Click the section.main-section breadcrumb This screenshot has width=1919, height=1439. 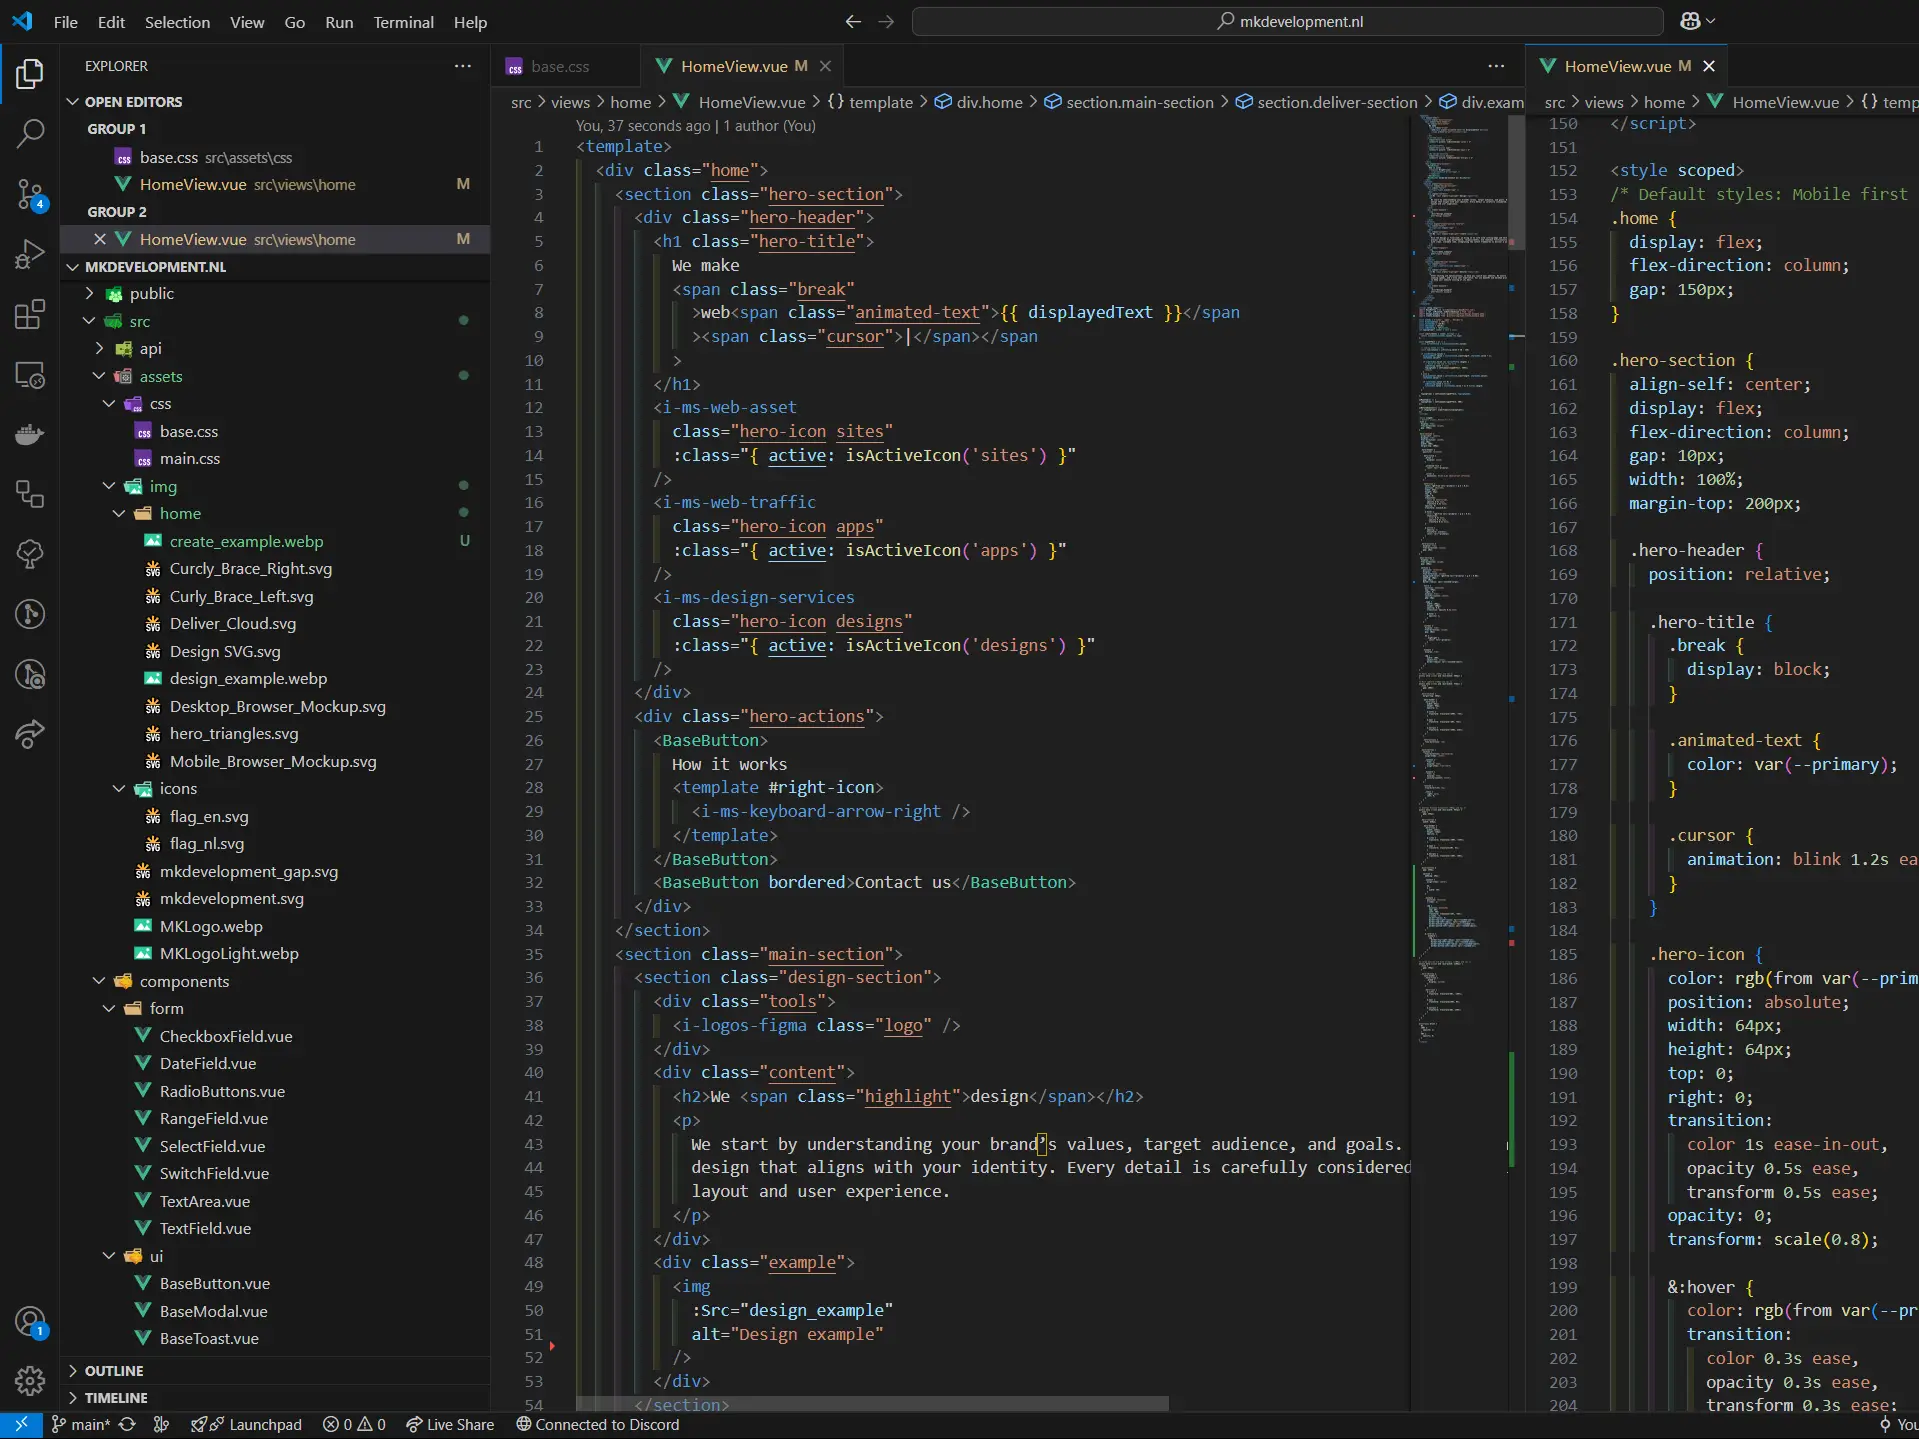coord(1128,102)
